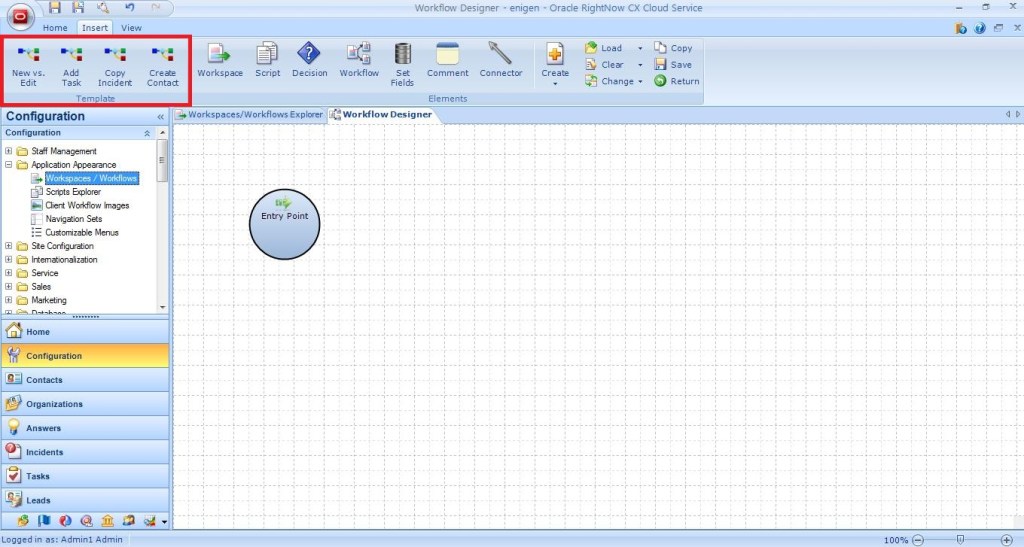The width and height of the screenshot is (1024, 547).
Task: Add a Set Fields element
Action: pos(402,65)
